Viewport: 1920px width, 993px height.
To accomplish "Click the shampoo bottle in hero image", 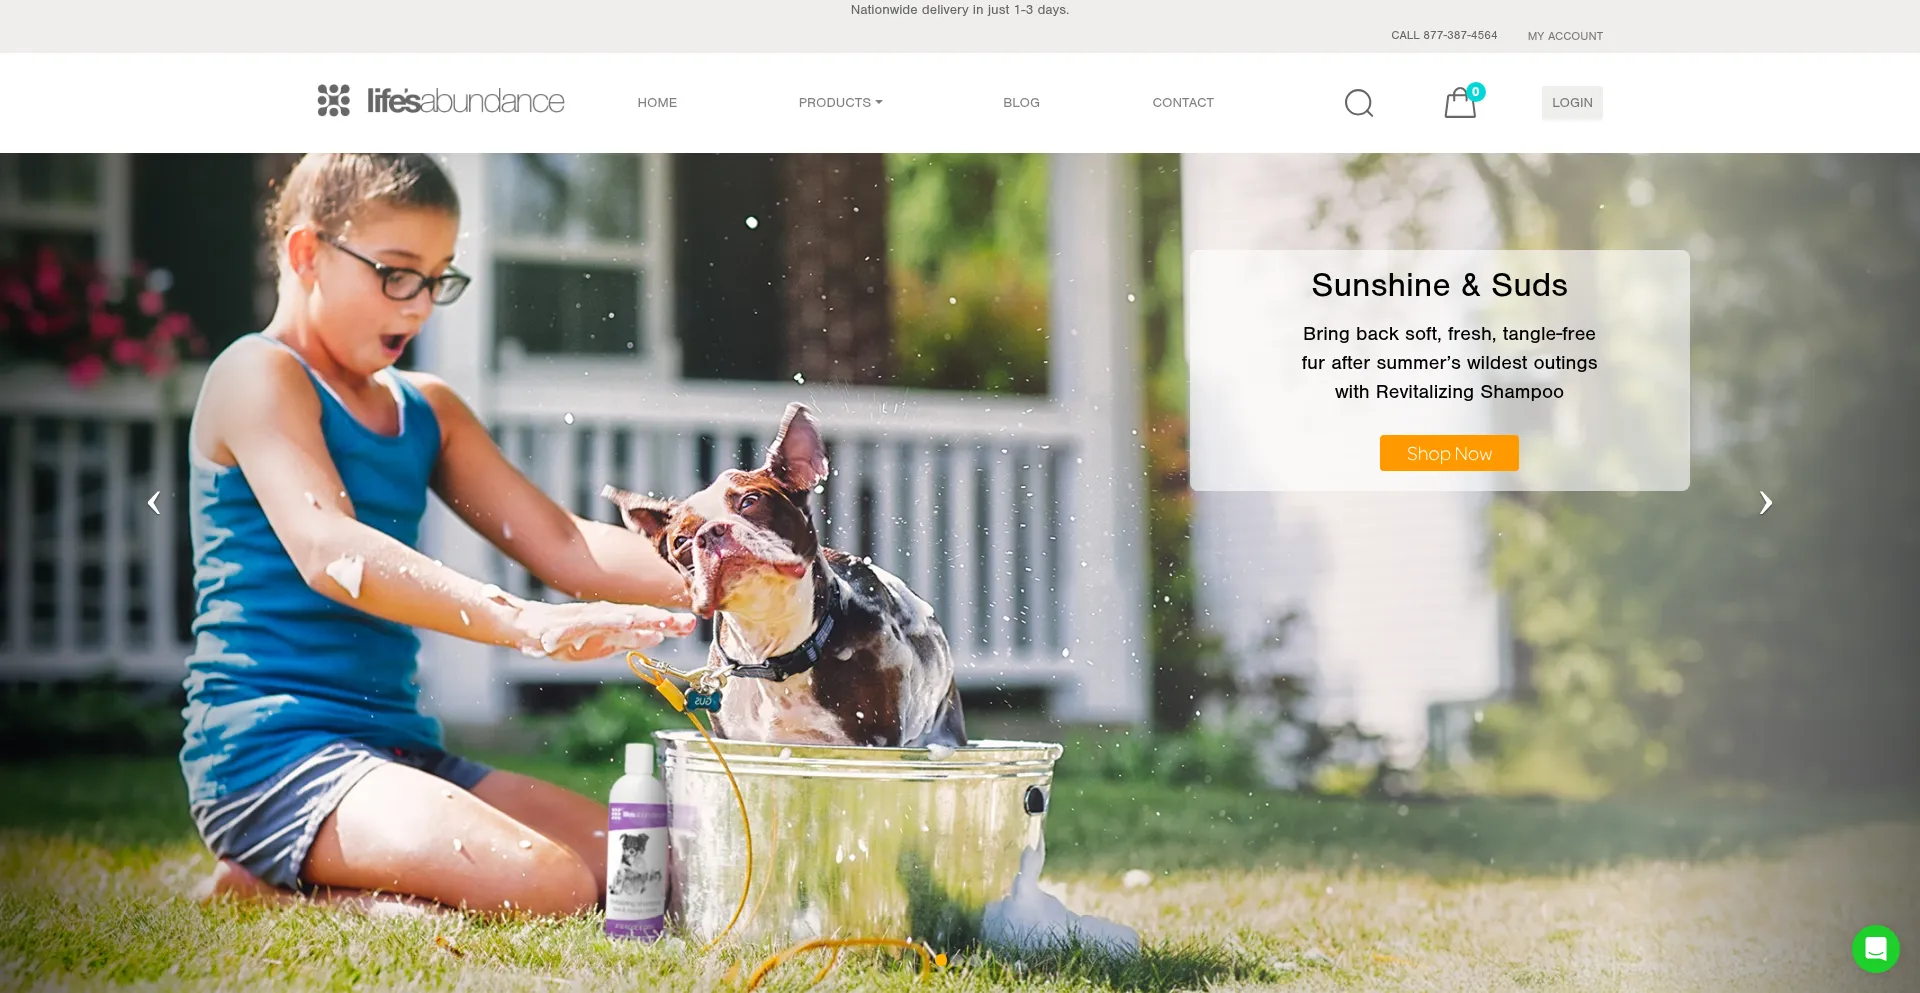I will click(x=638, y=840).
